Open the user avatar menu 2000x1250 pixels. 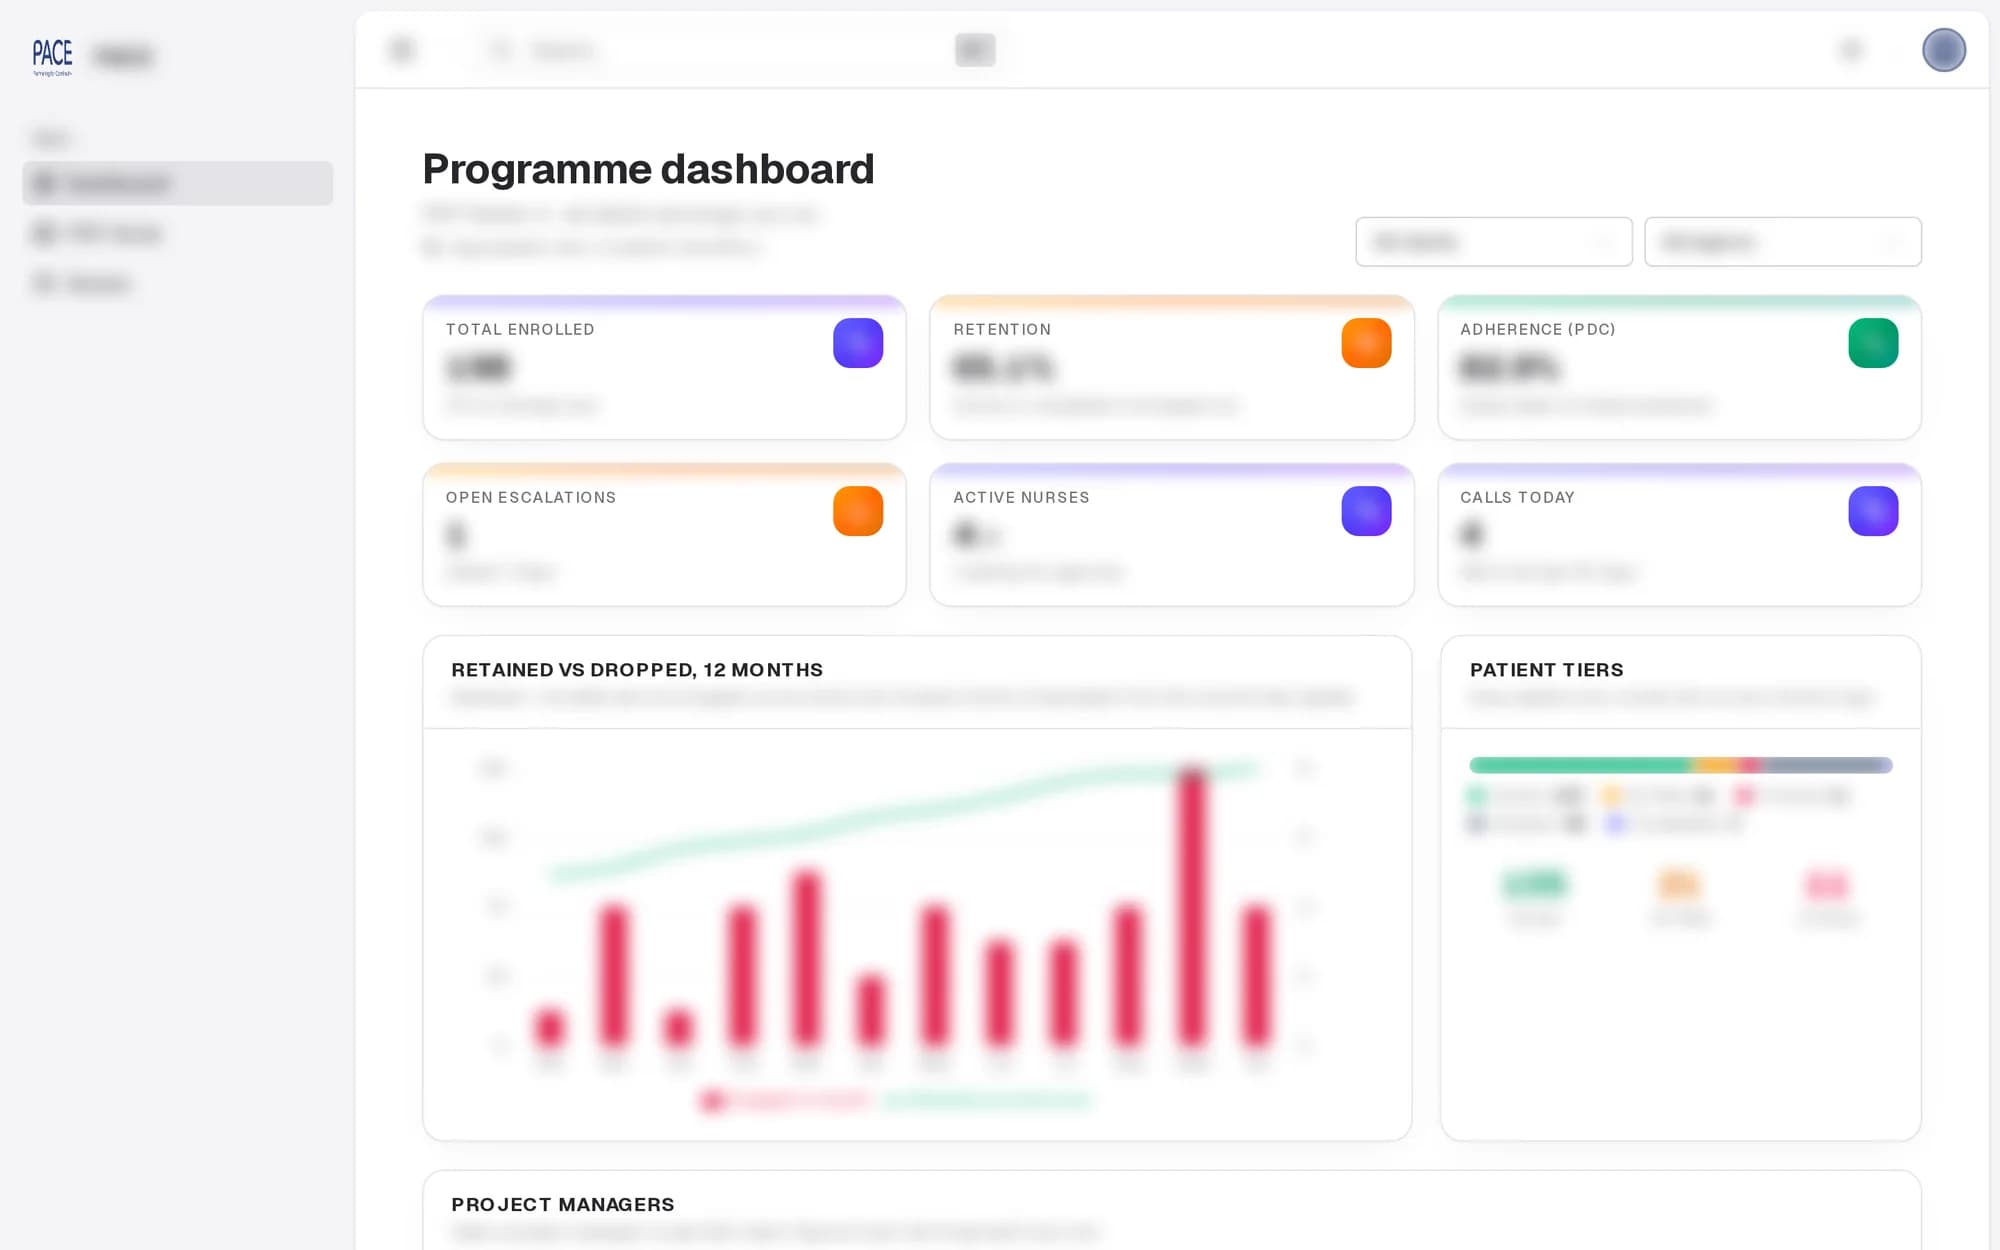pos(1943,49)
